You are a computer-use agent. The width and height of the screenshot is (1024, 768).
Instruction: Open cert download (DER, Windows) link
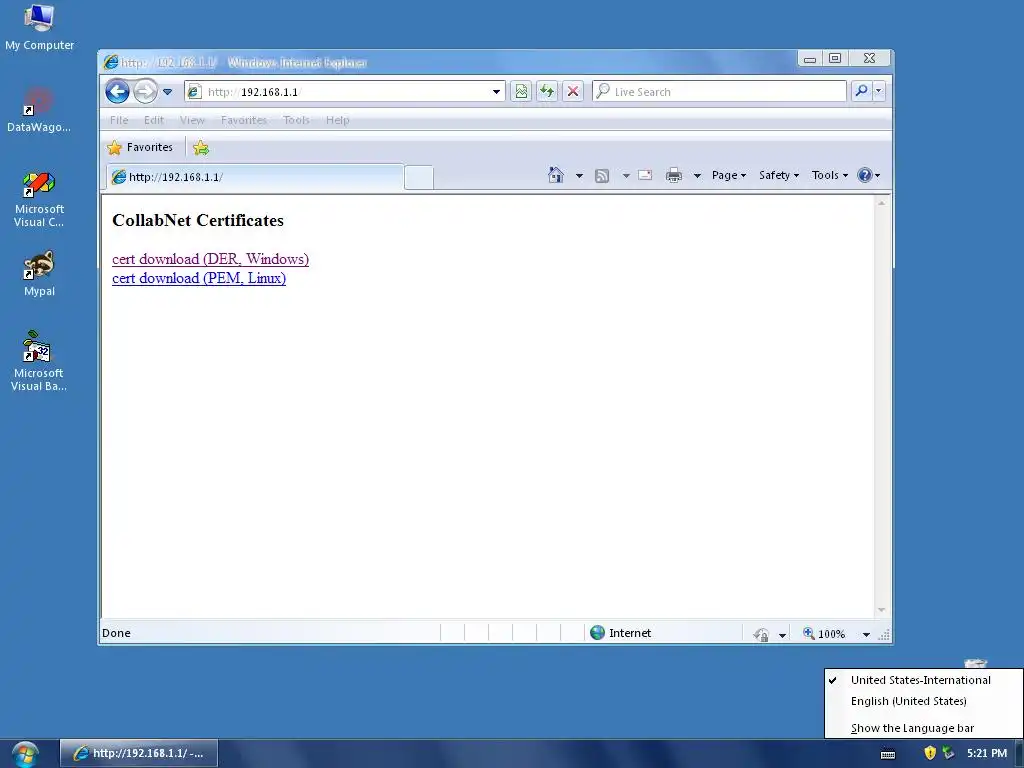coord(210,259)
